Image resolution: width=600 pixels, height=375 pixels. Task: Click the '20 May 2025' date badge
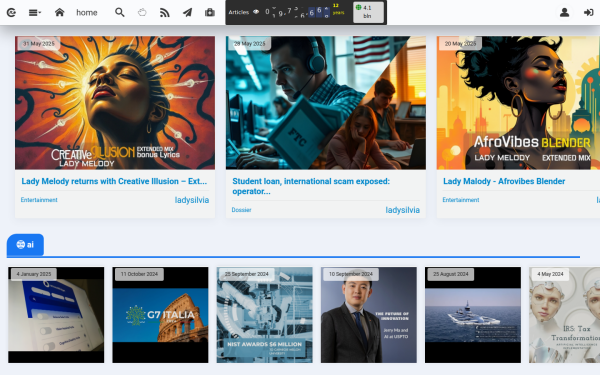460,44
